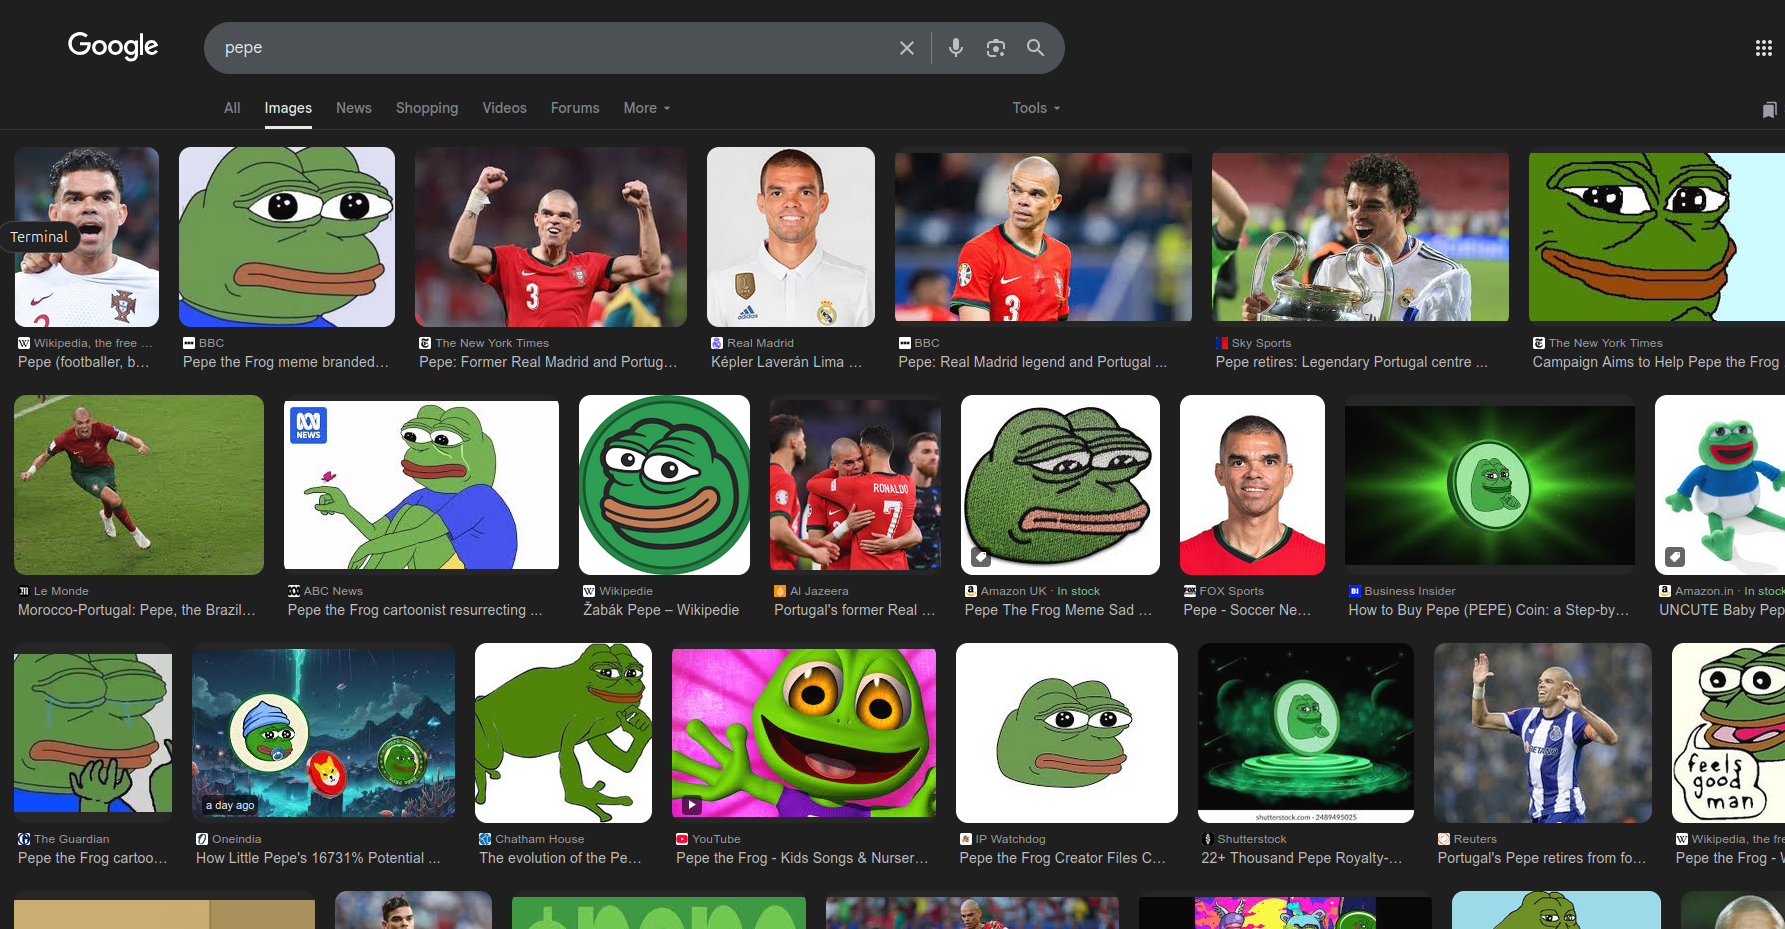
Task: Switch to the All results tab
Action: pos(232,108)
